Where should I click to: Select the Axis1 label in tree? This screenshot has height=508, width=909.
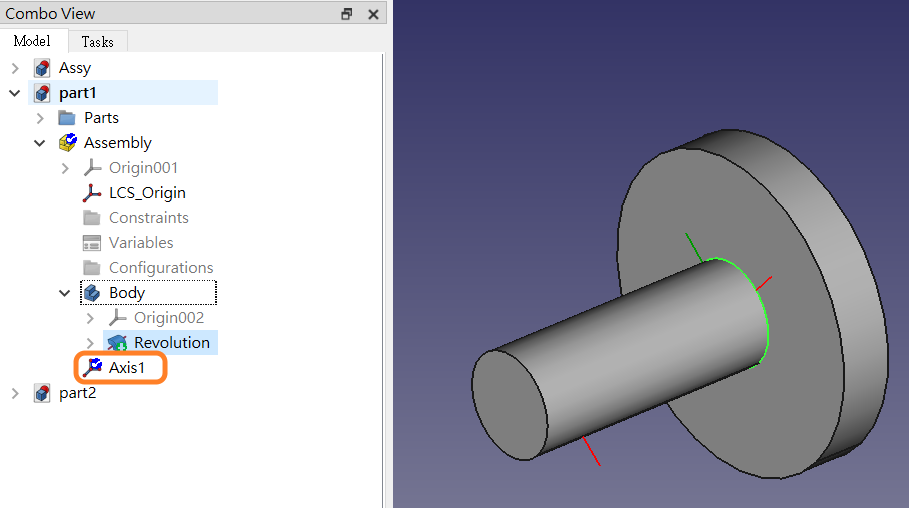tap(127, 368)
